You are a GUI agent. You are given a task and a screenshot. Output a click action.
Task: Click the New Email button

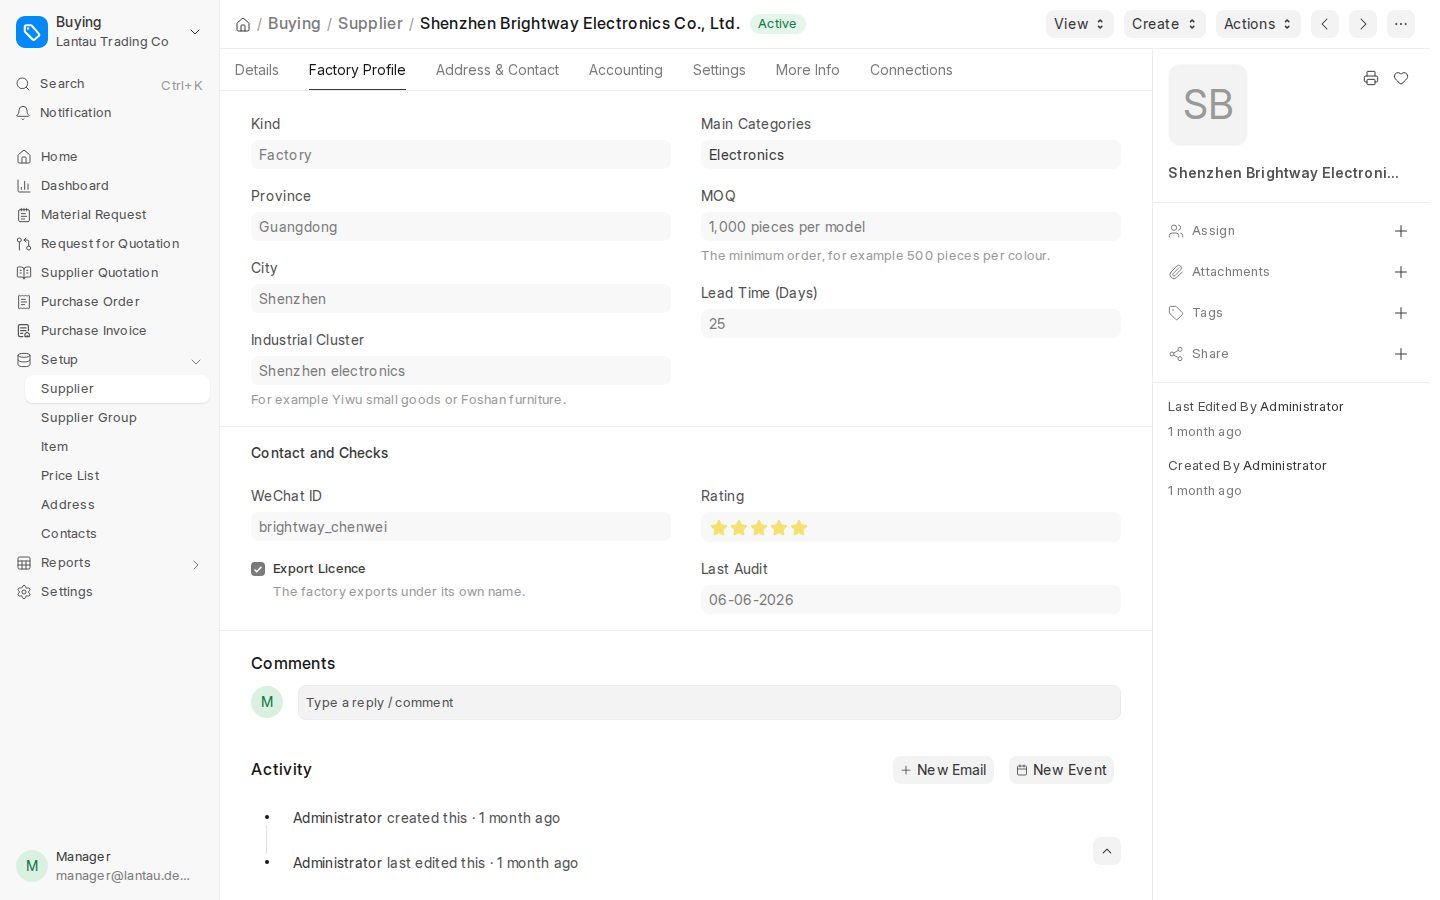pos(943,770)
